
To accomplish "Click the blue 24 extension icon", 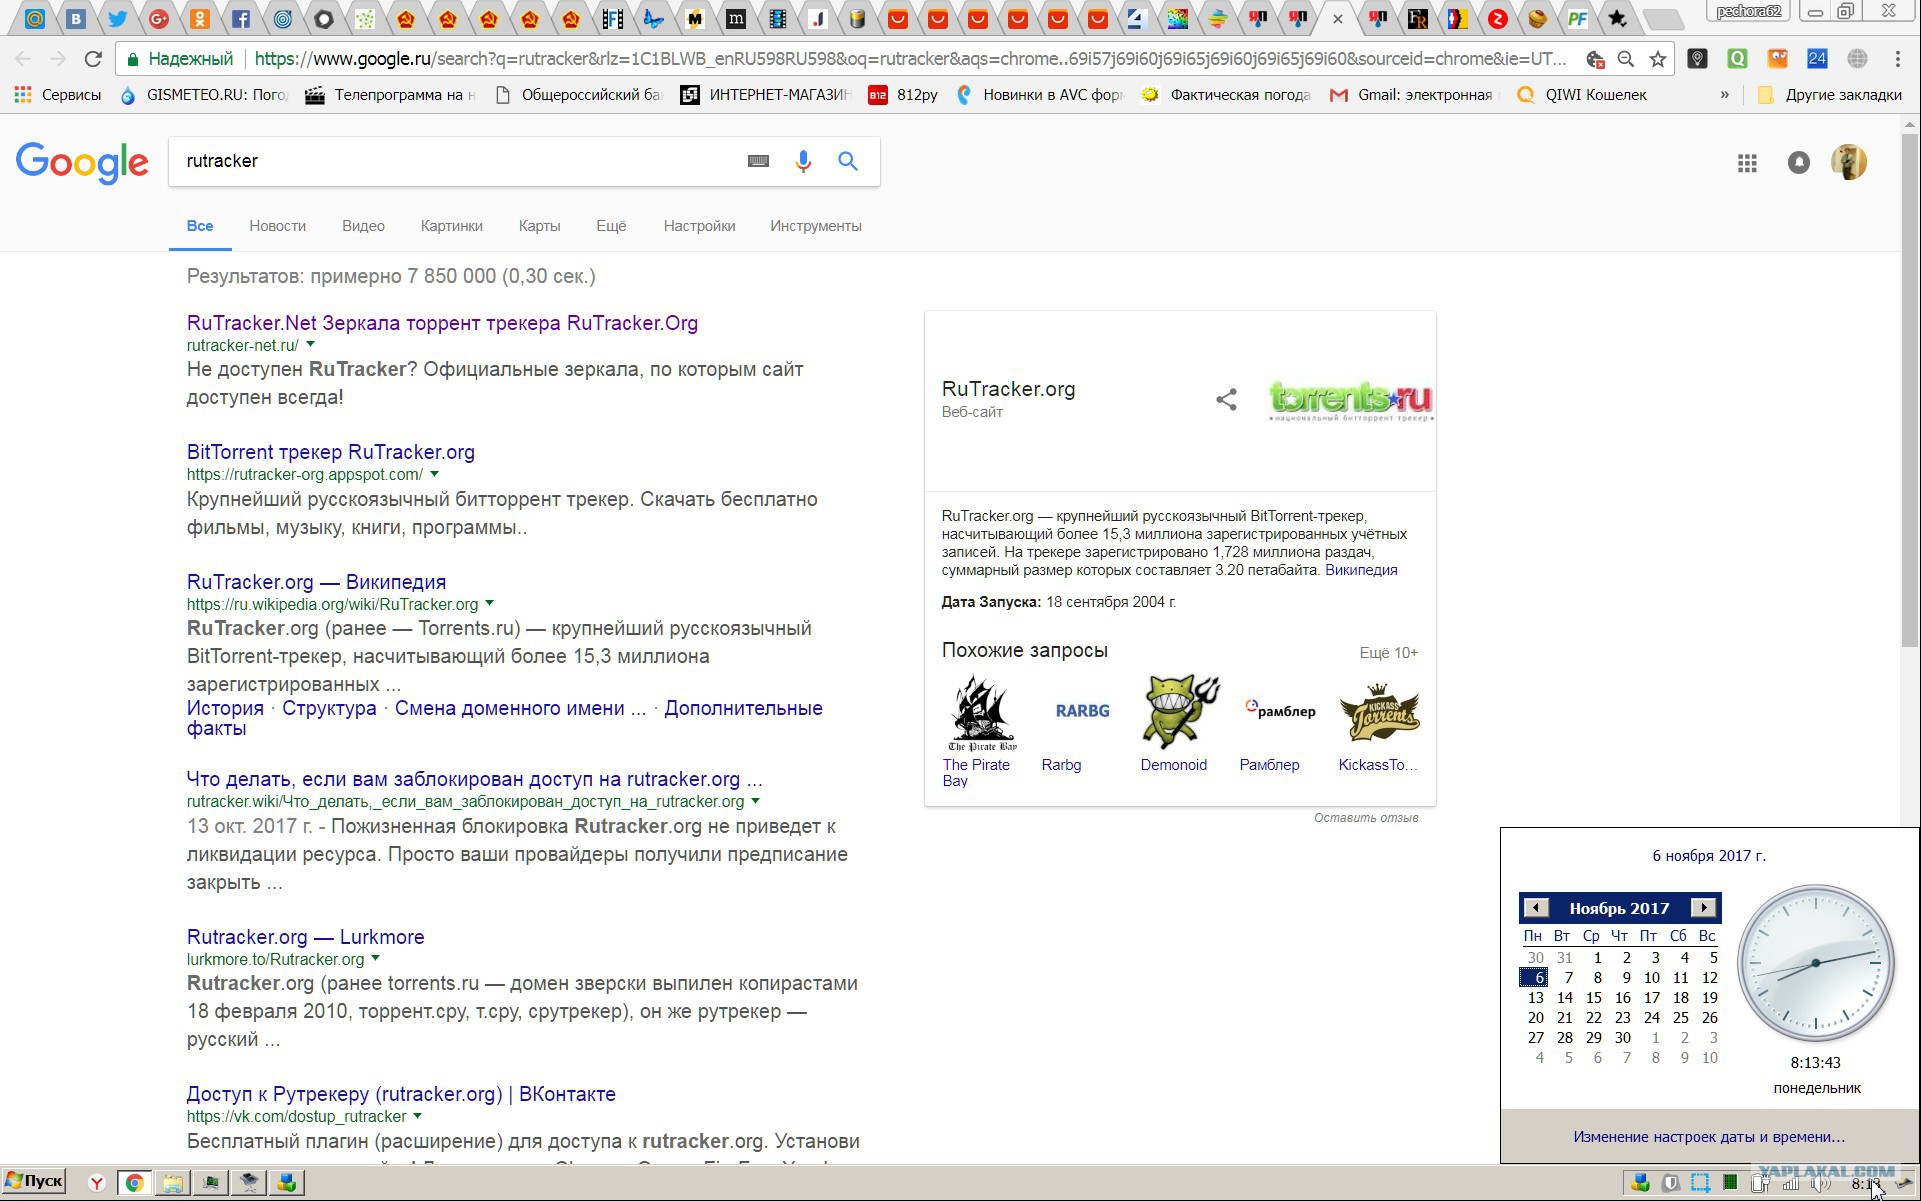I will pos(1817,59).
